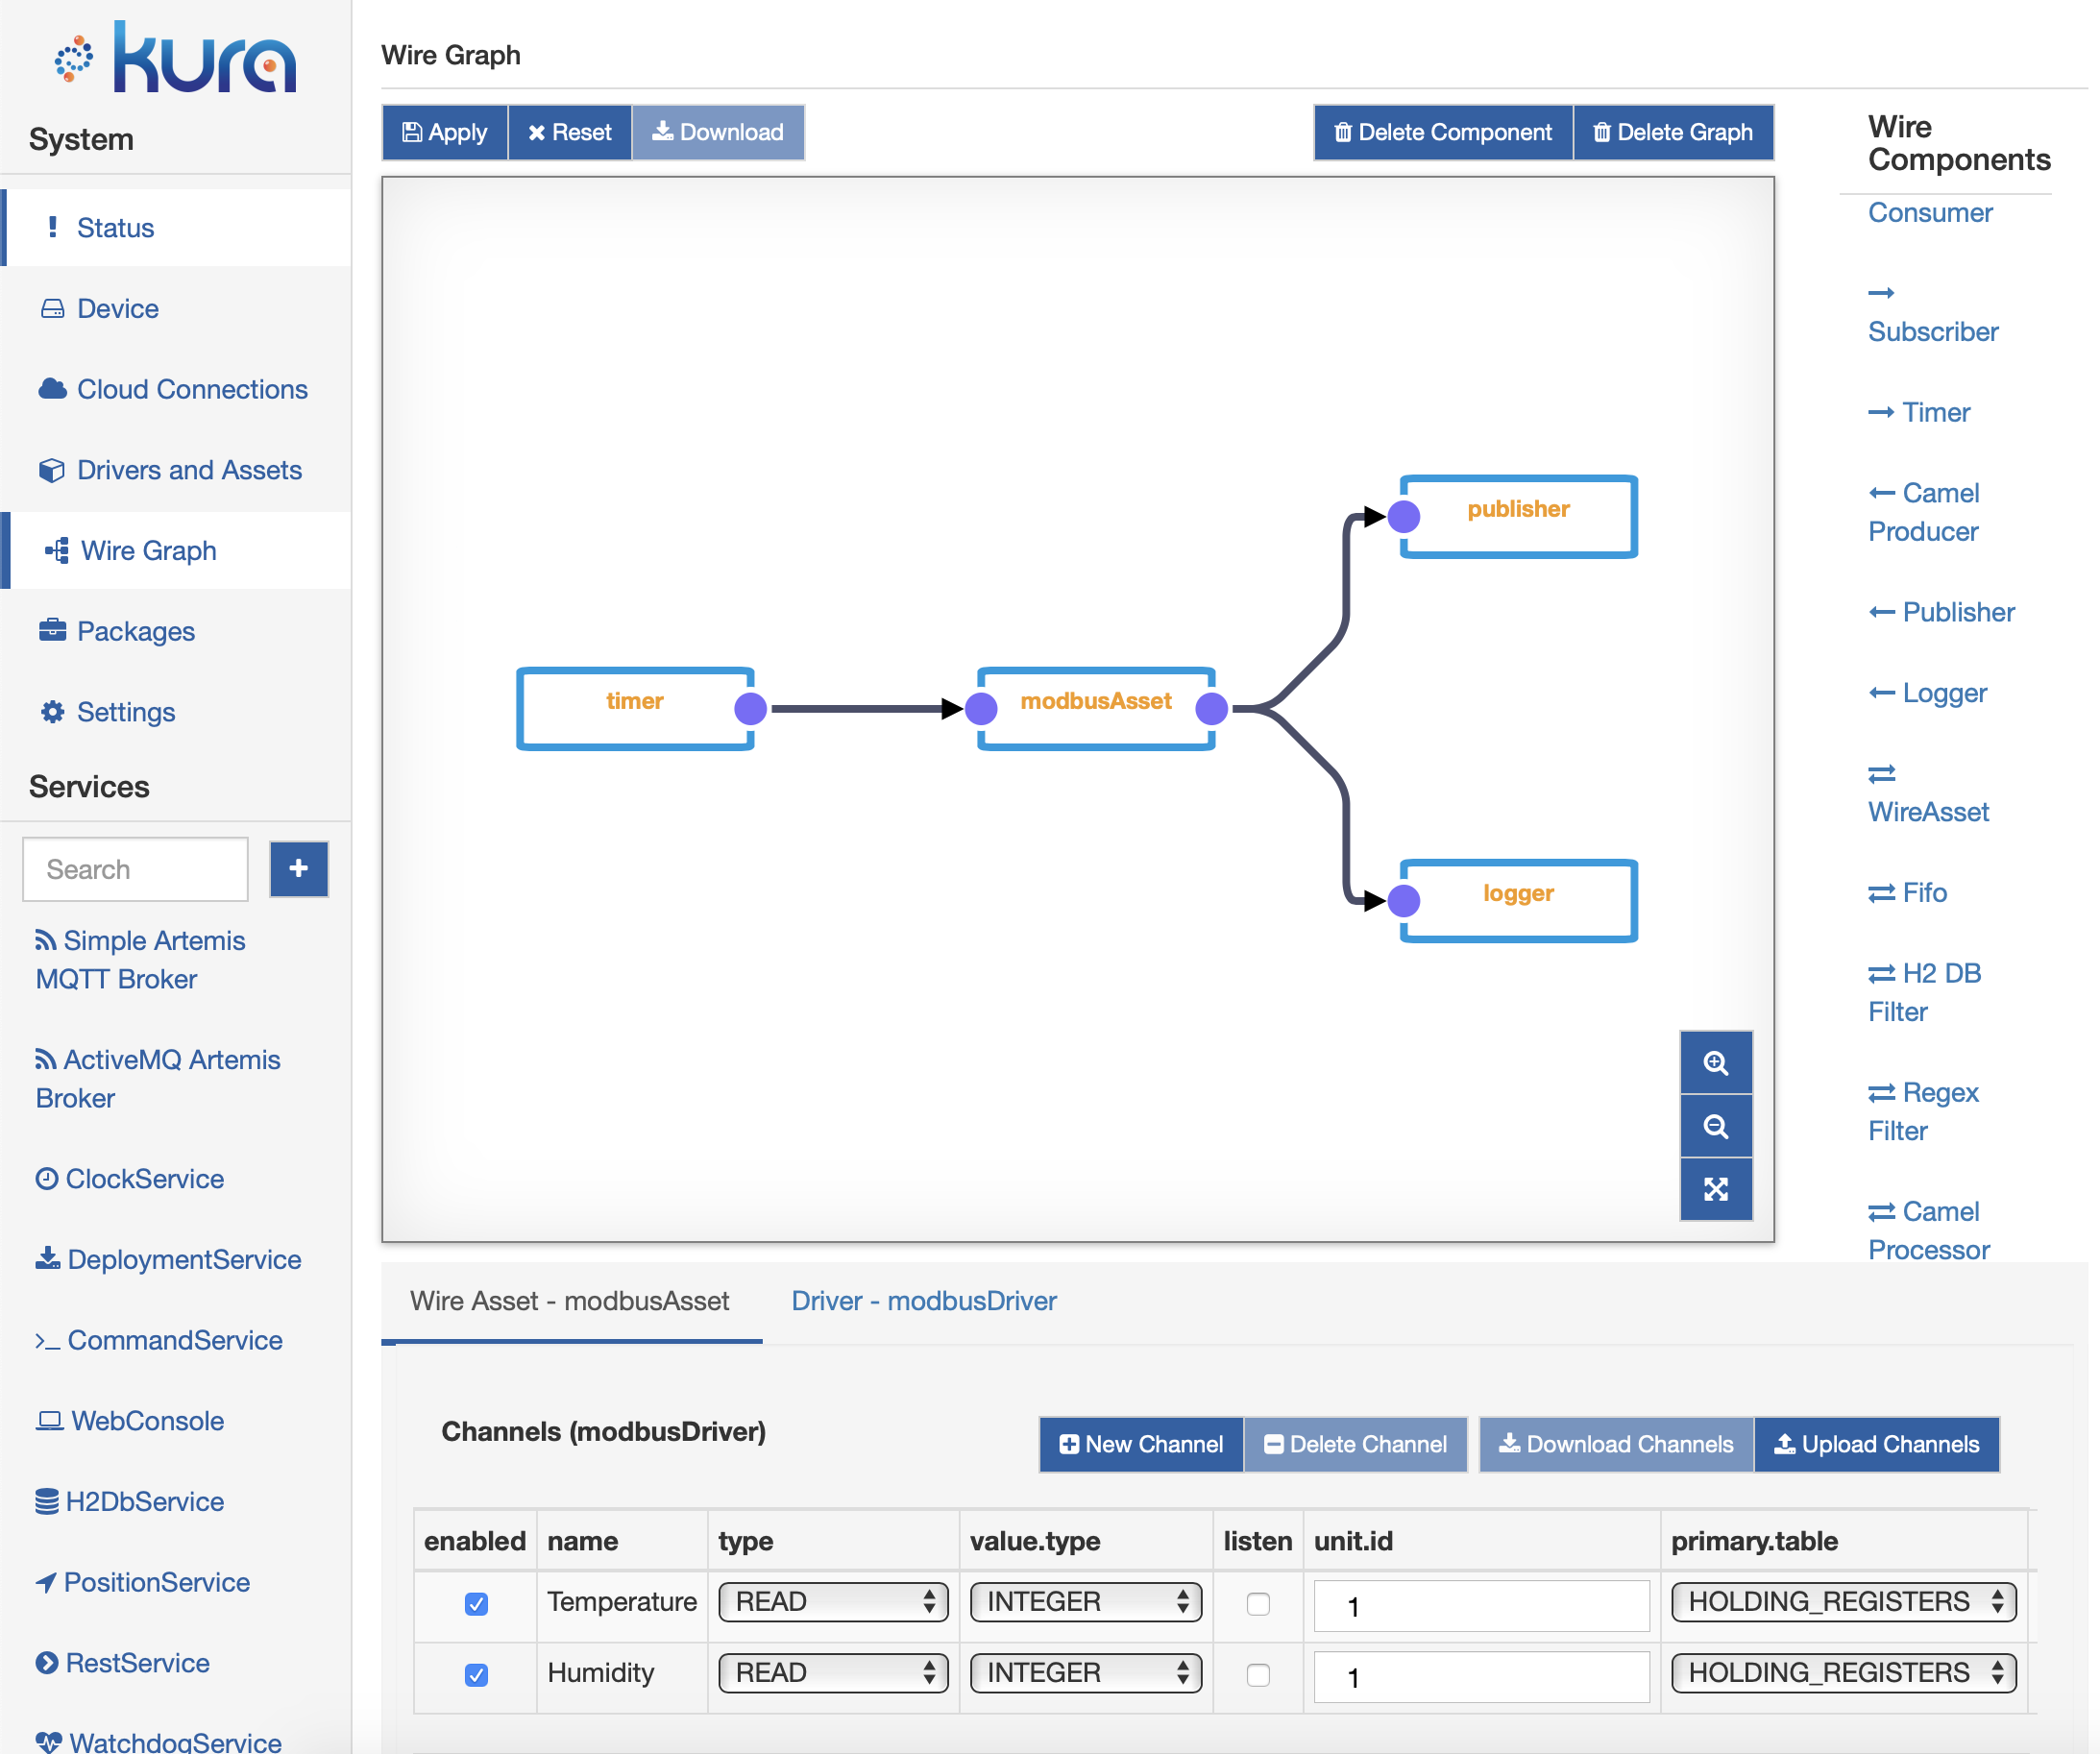Create a New Channel
Viewport: 2100px width, 1754px height.
tap(1141, 1444)
